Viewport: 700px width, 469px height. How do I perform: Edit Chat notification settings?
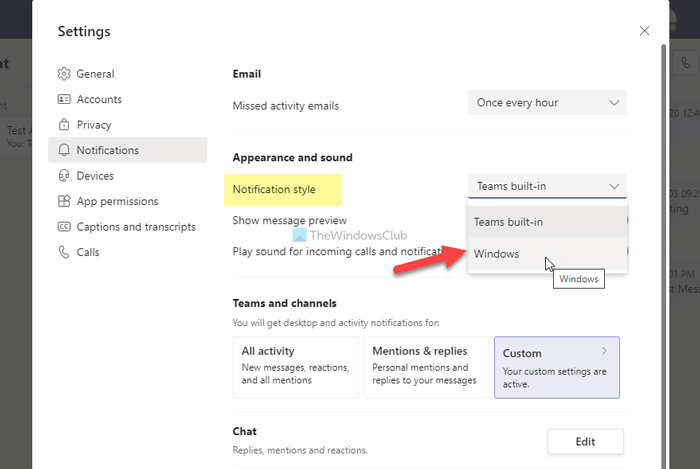585,442
